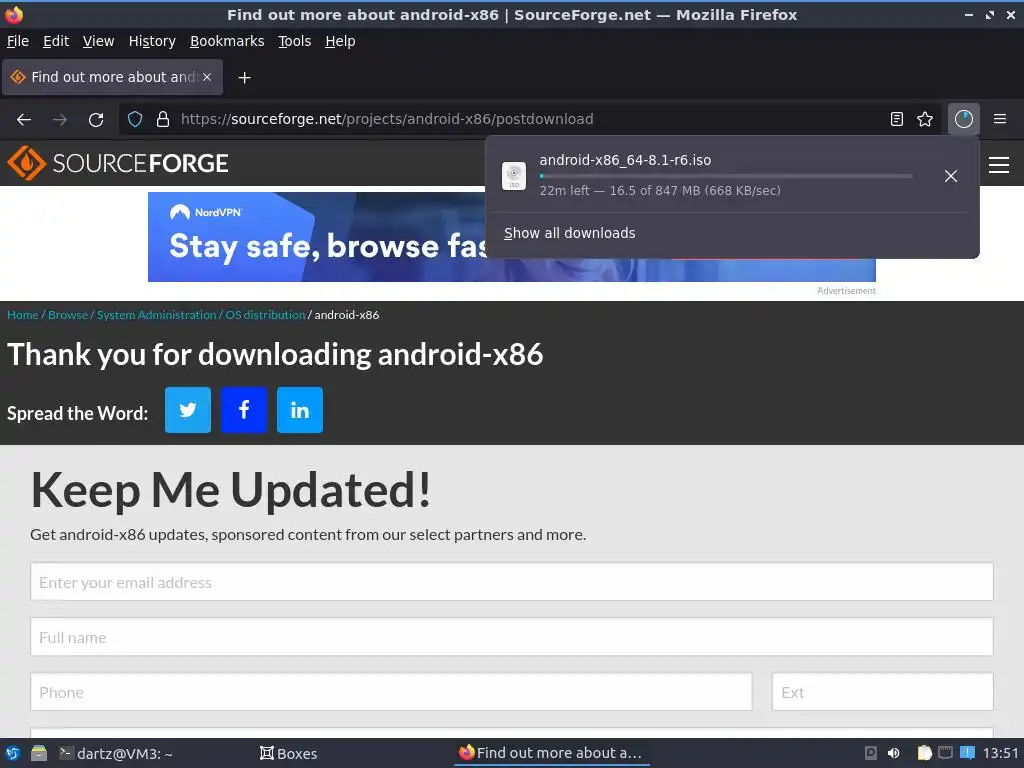Viewport: 1024px width, 768px height.
Task: Focus the Full name field
Action: (x=512, y=637)
